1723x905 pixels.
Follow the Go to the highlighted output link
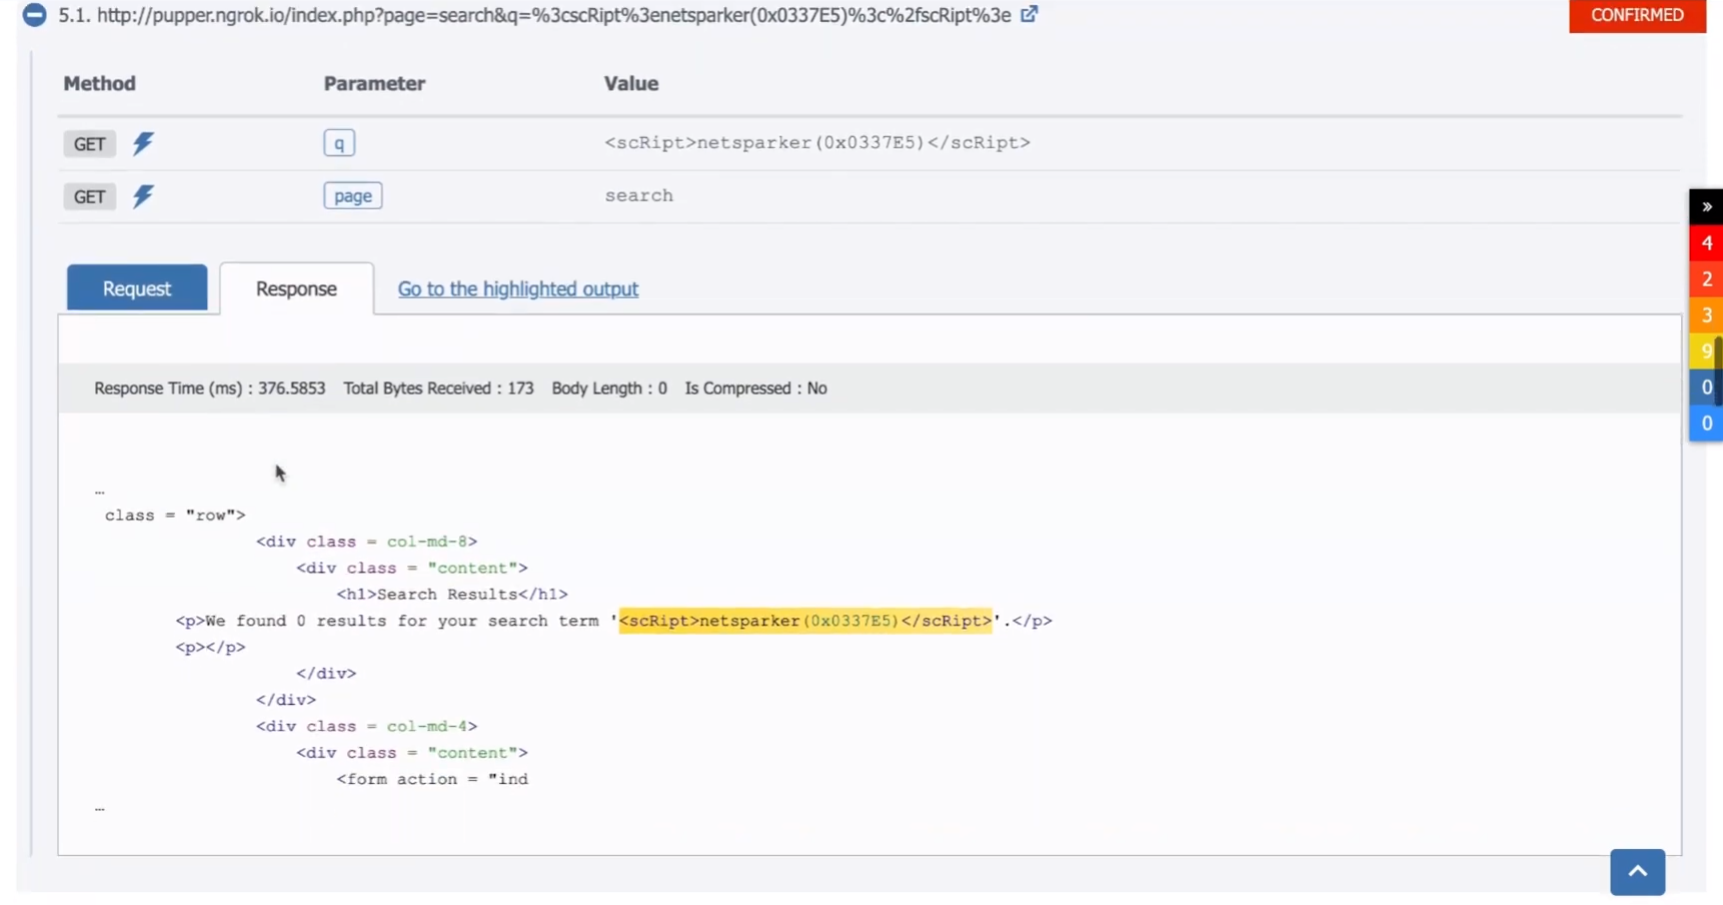point(517,289)
